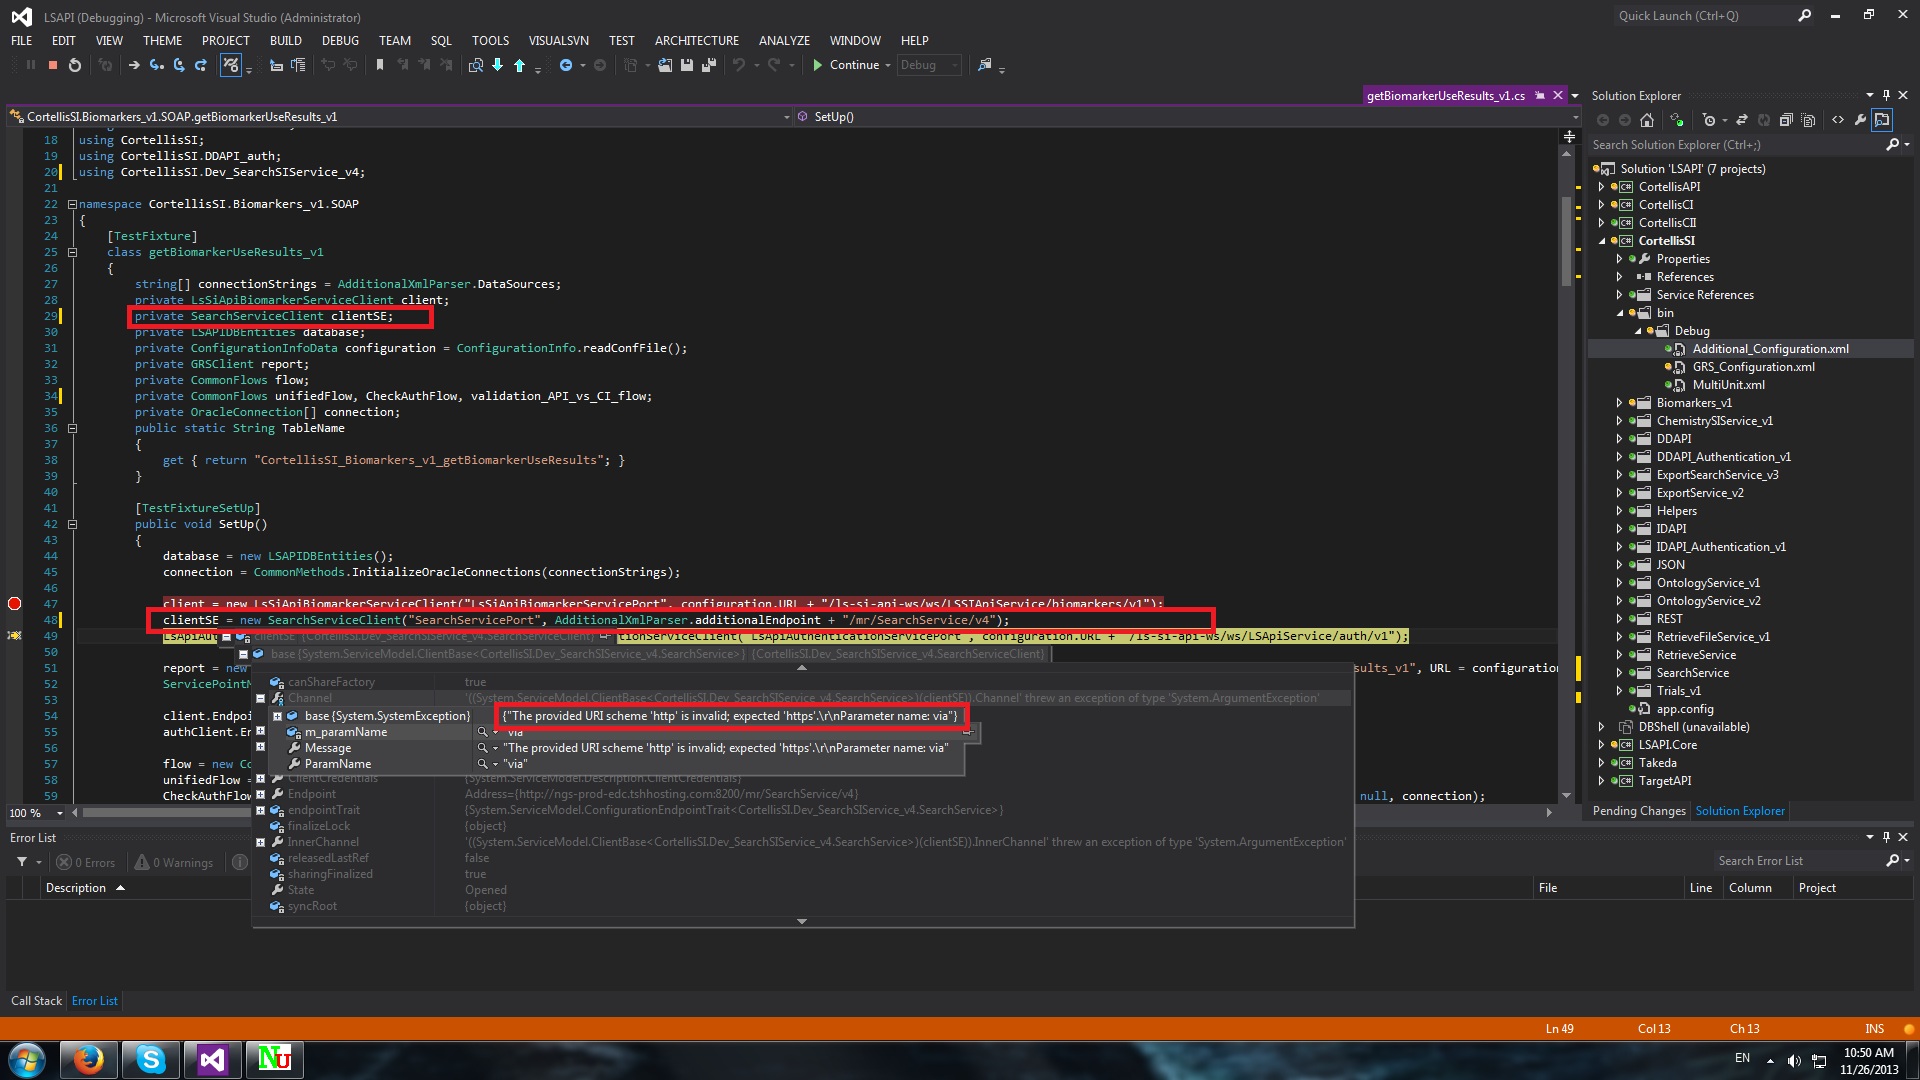This screenshot has width=1920, height=1080.
Task: Click the cyan up arrow toolbar icon
Action: tap(519, 65)
